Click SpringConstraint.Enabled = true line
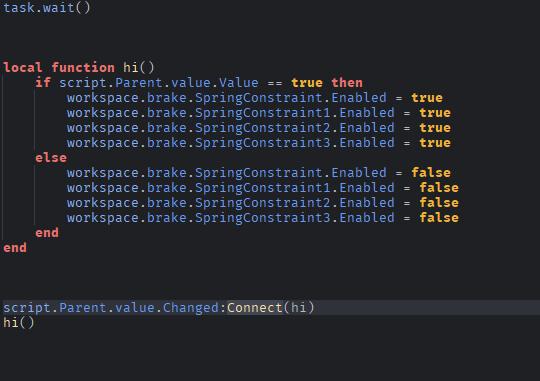540x381 pixels. (255, 98)
